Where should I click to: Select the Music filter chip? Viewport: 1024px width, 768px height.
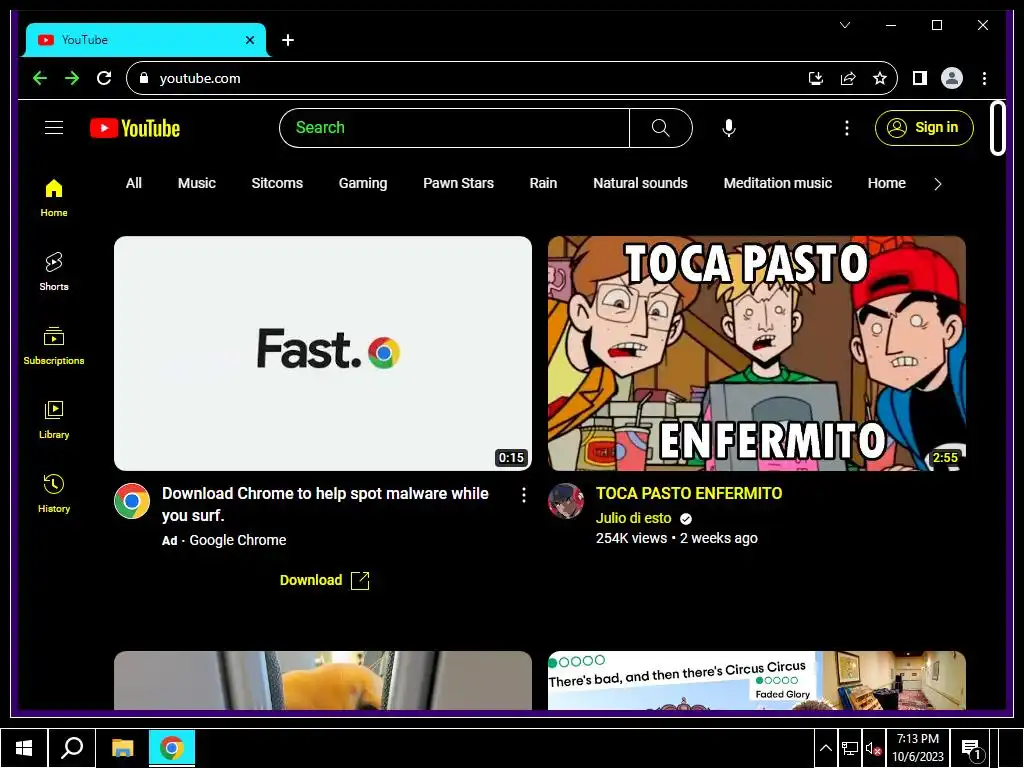point(197,184)
